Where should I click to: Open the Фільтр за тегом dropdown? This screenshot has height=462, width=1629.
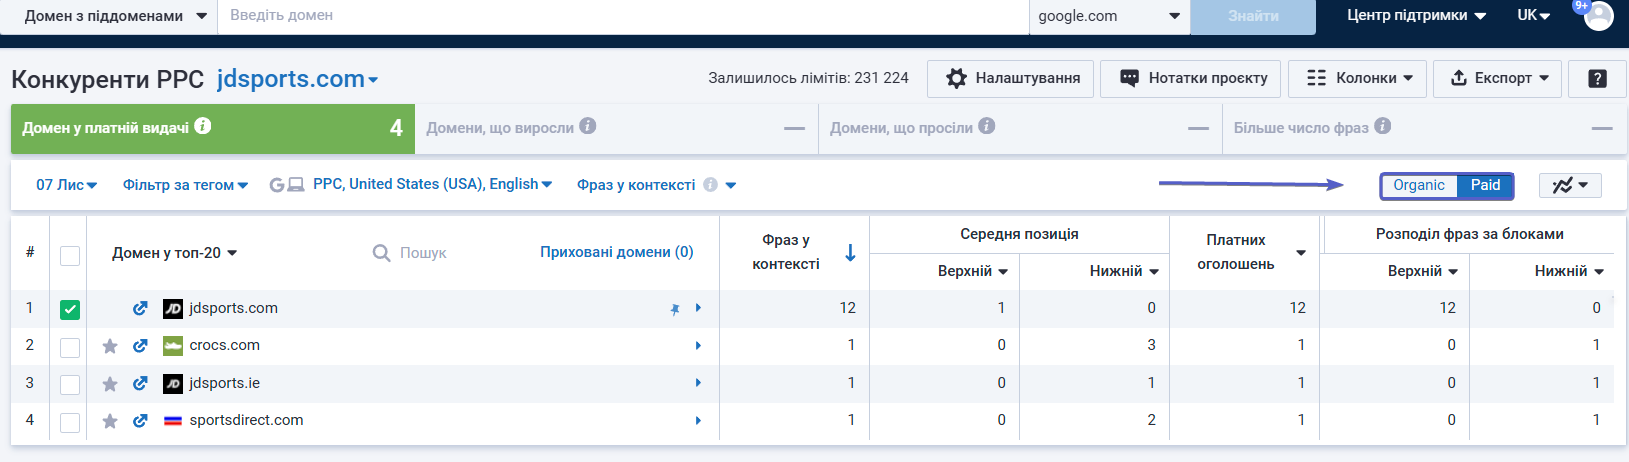pyautogui.click(x=185, y=185)
